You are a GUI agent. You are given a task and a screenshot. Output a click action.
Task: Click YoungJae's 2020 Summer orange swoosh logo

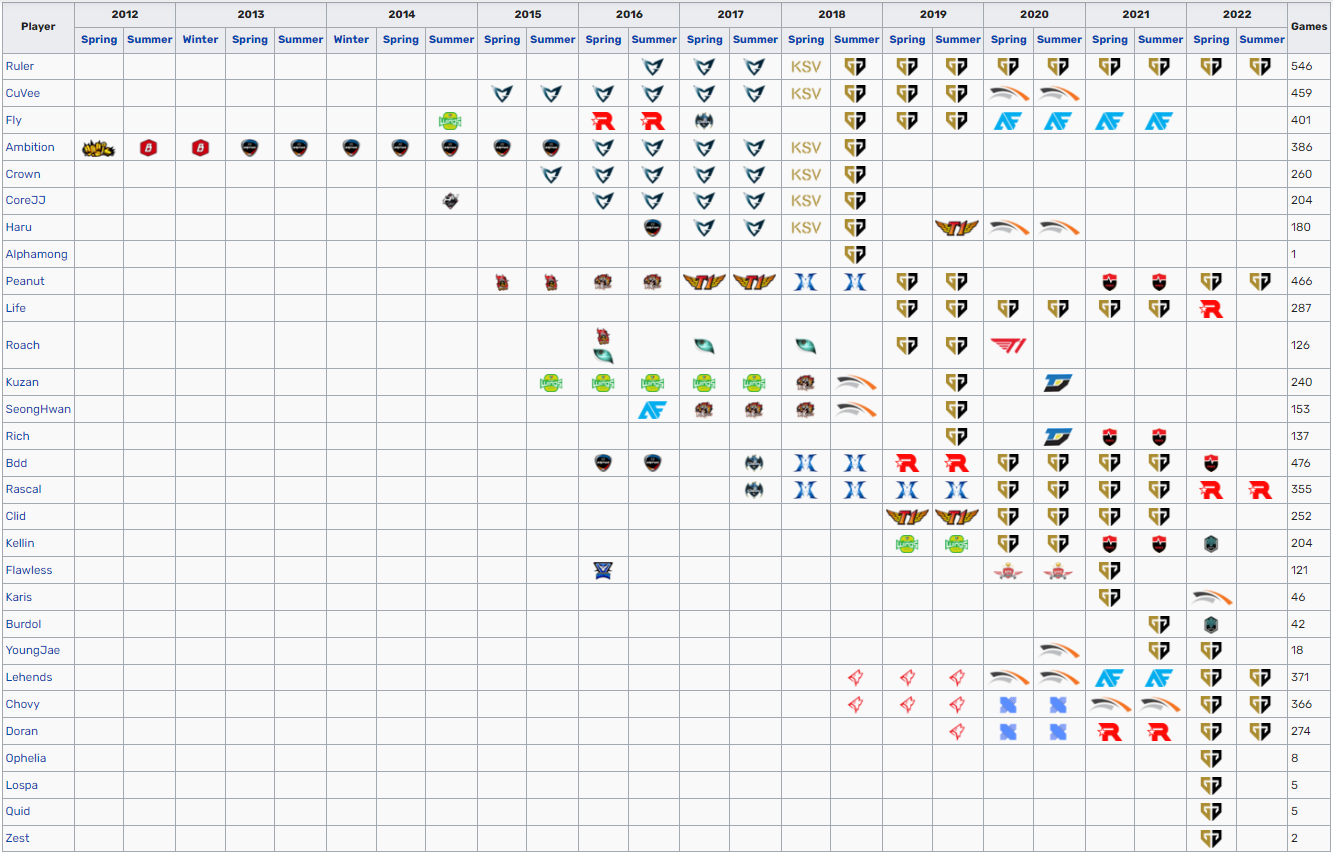pos(1059,651)
